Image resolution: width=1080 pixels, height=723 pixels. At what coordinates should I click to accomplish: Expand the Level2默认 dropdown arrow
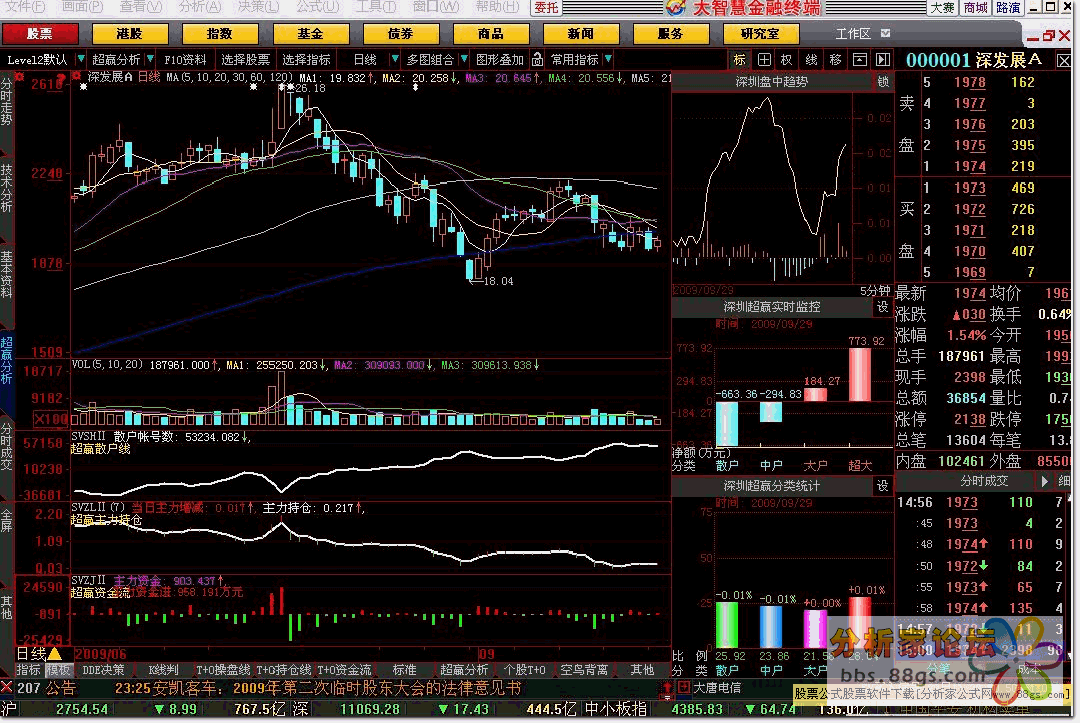point(81,59)
